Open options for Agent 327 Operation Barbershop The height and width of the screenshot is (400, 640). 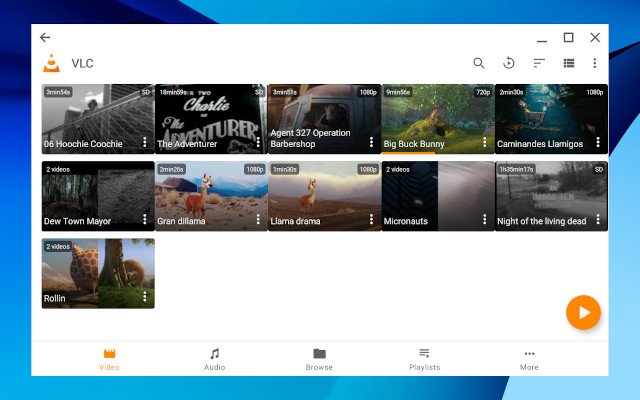click(371, 142)
